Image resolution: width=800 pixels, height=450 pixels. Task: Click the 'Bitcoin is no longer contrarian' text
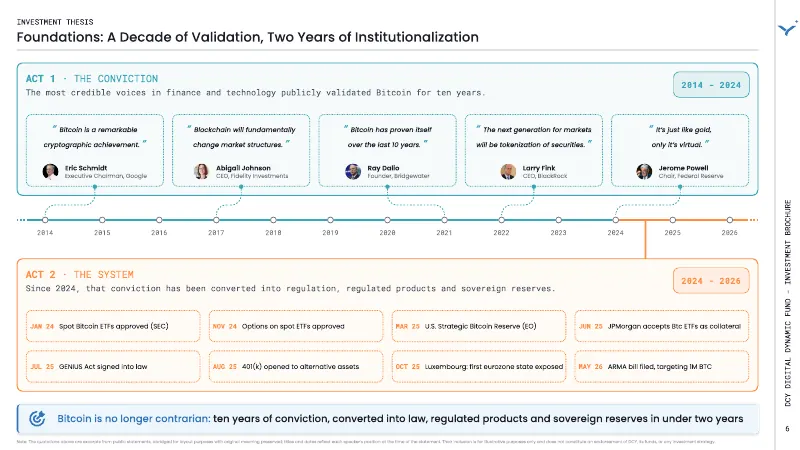point(134,418)
